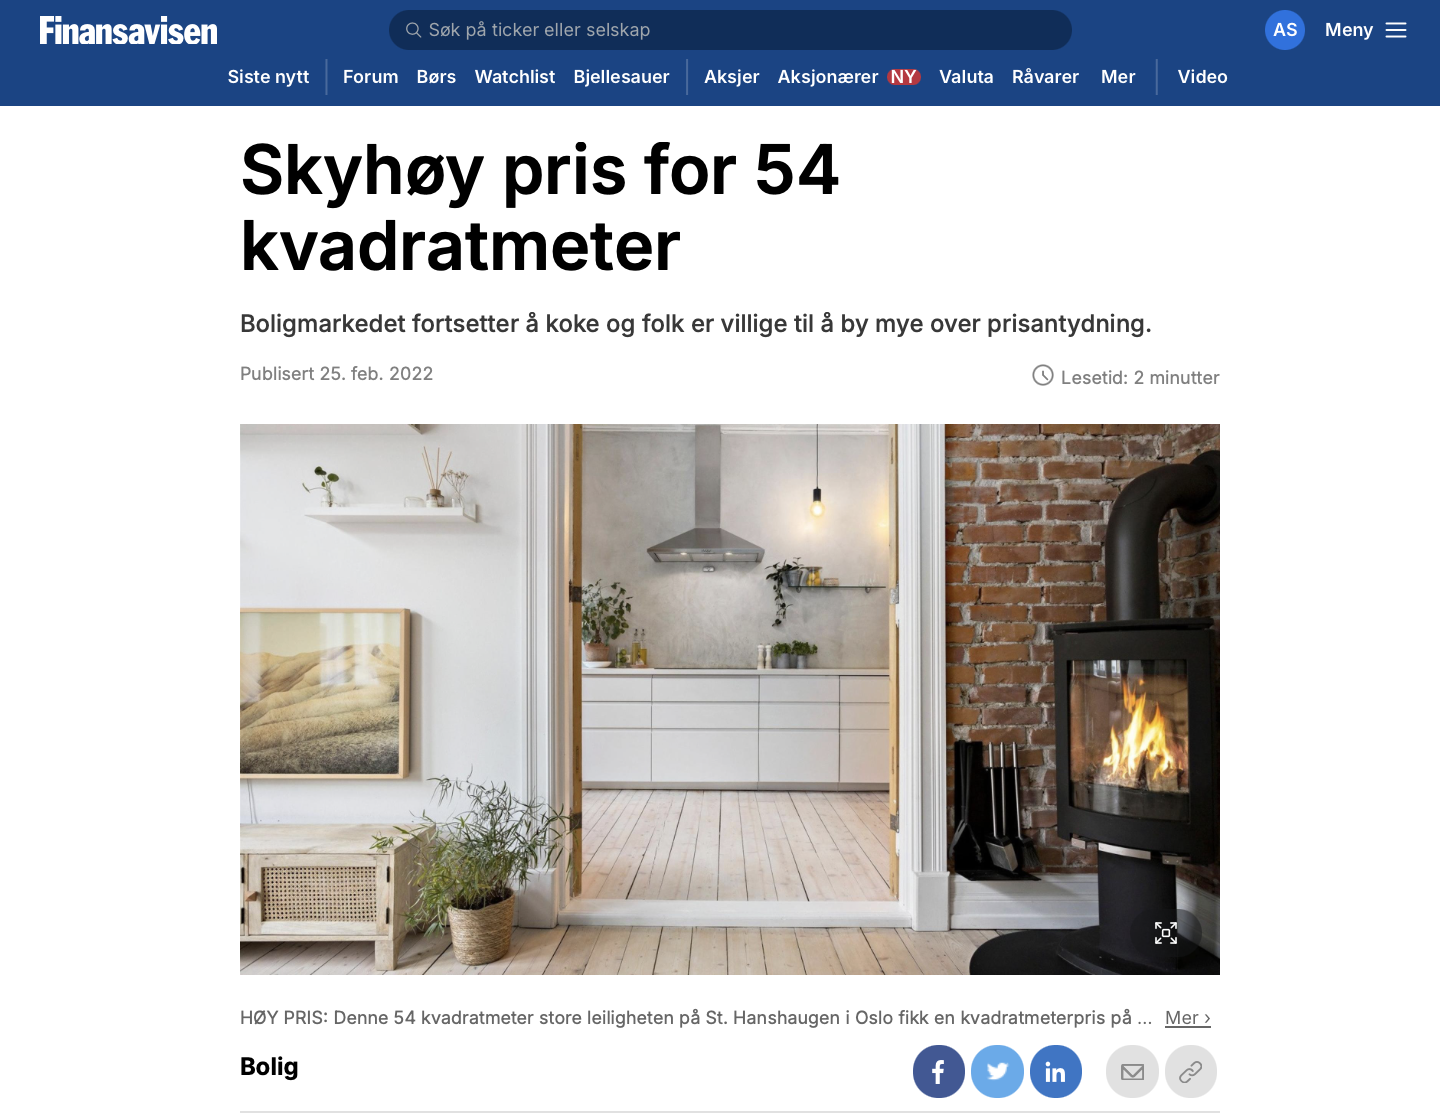Open the Siste nytt section

(x=268, y=77)
